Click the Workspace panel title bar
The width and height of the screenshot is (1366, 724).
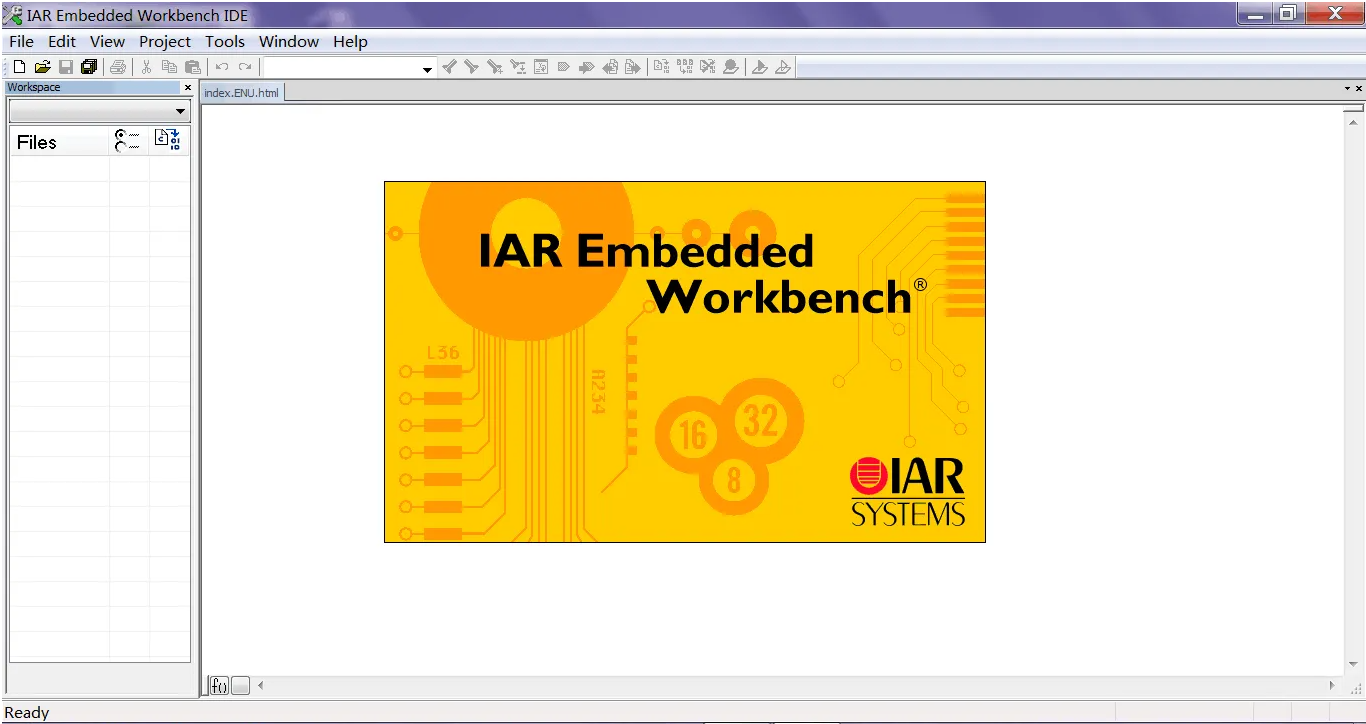click(92, 87)
